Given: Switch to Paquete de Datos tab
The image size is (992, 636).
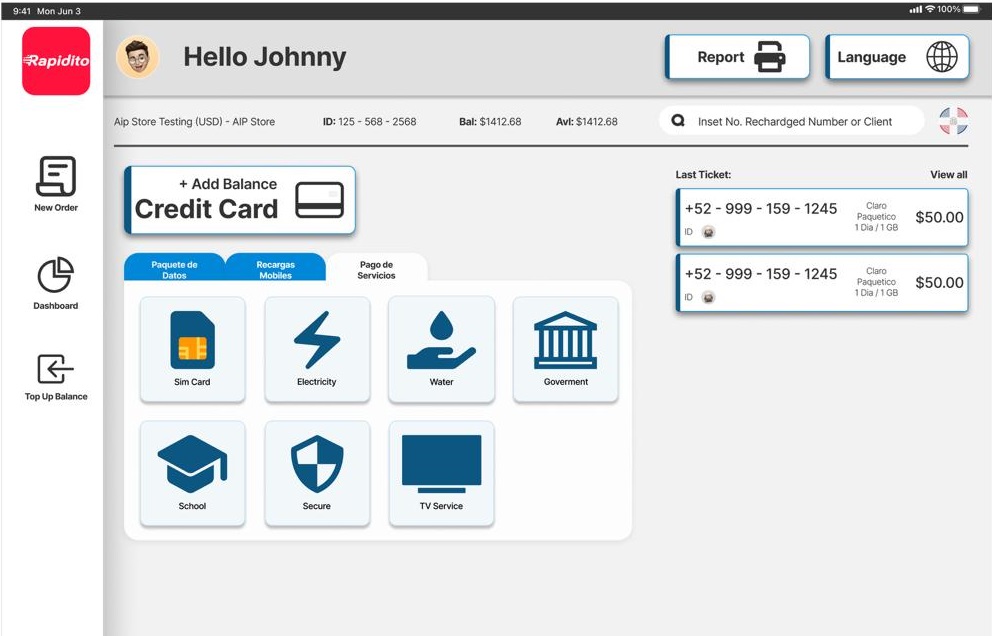Looking at the screenshot, I should 174,269.
